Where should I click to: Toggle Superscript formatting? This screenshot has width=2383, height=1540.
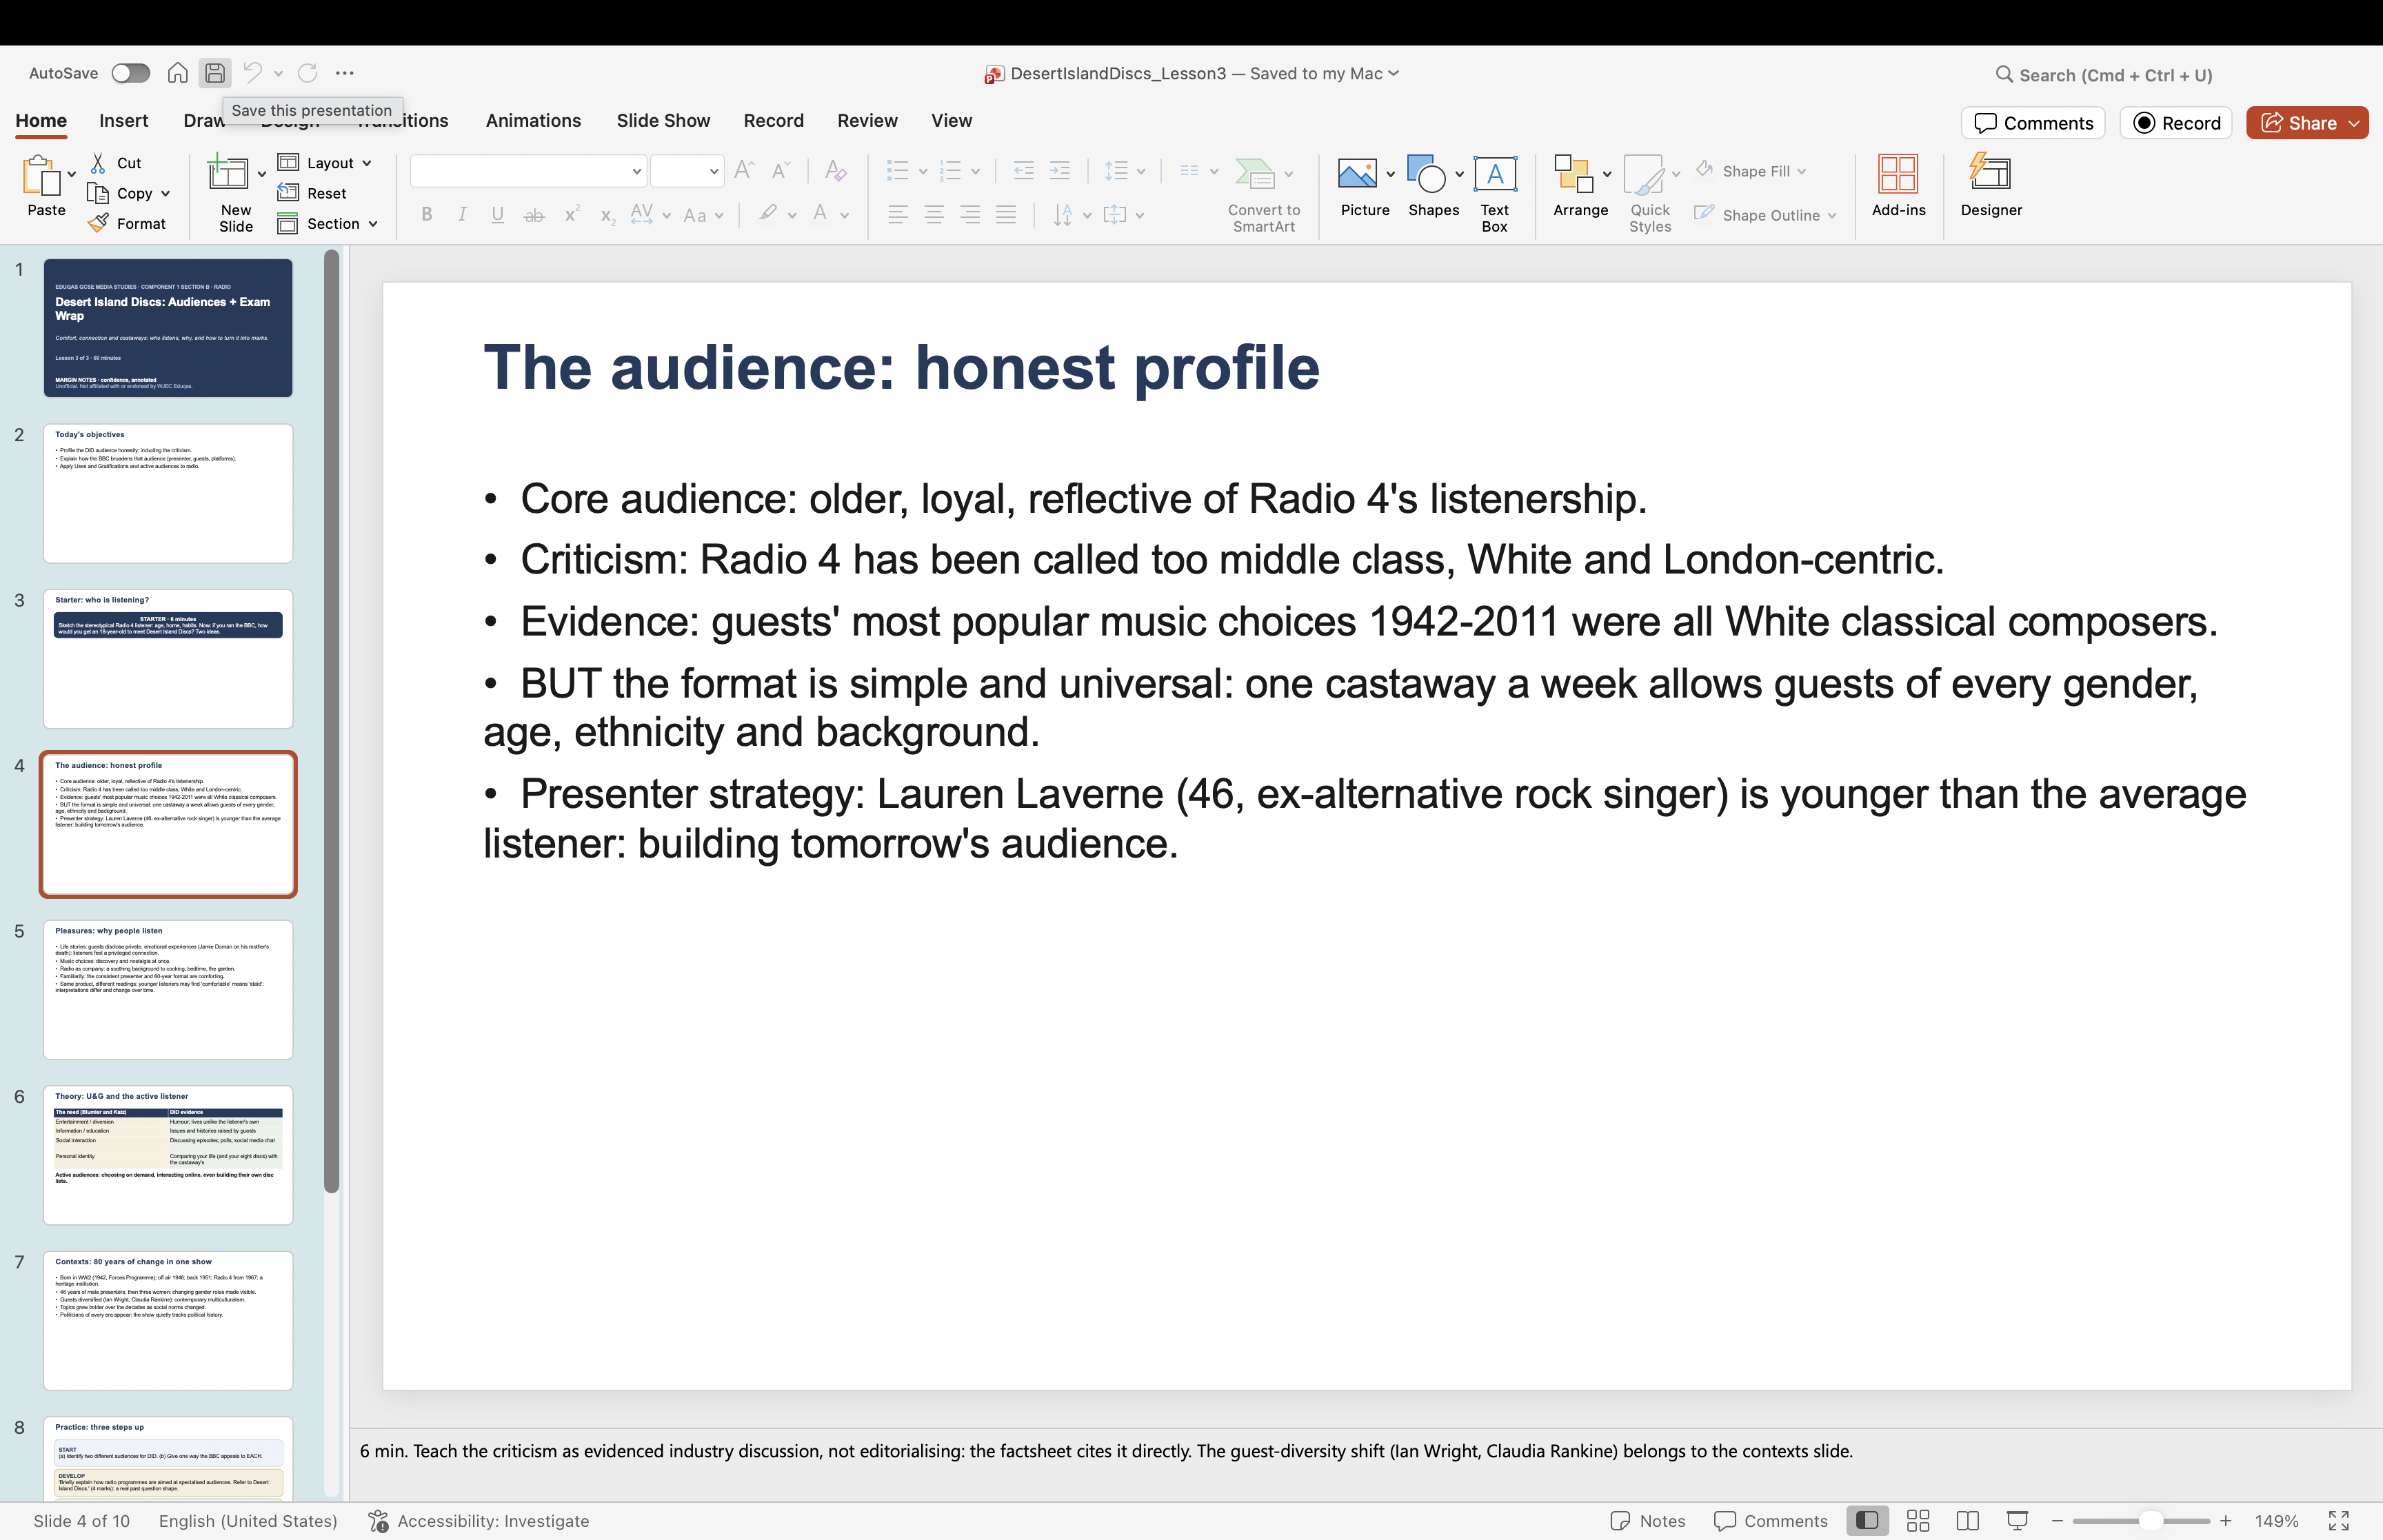(x=572, y=214)
